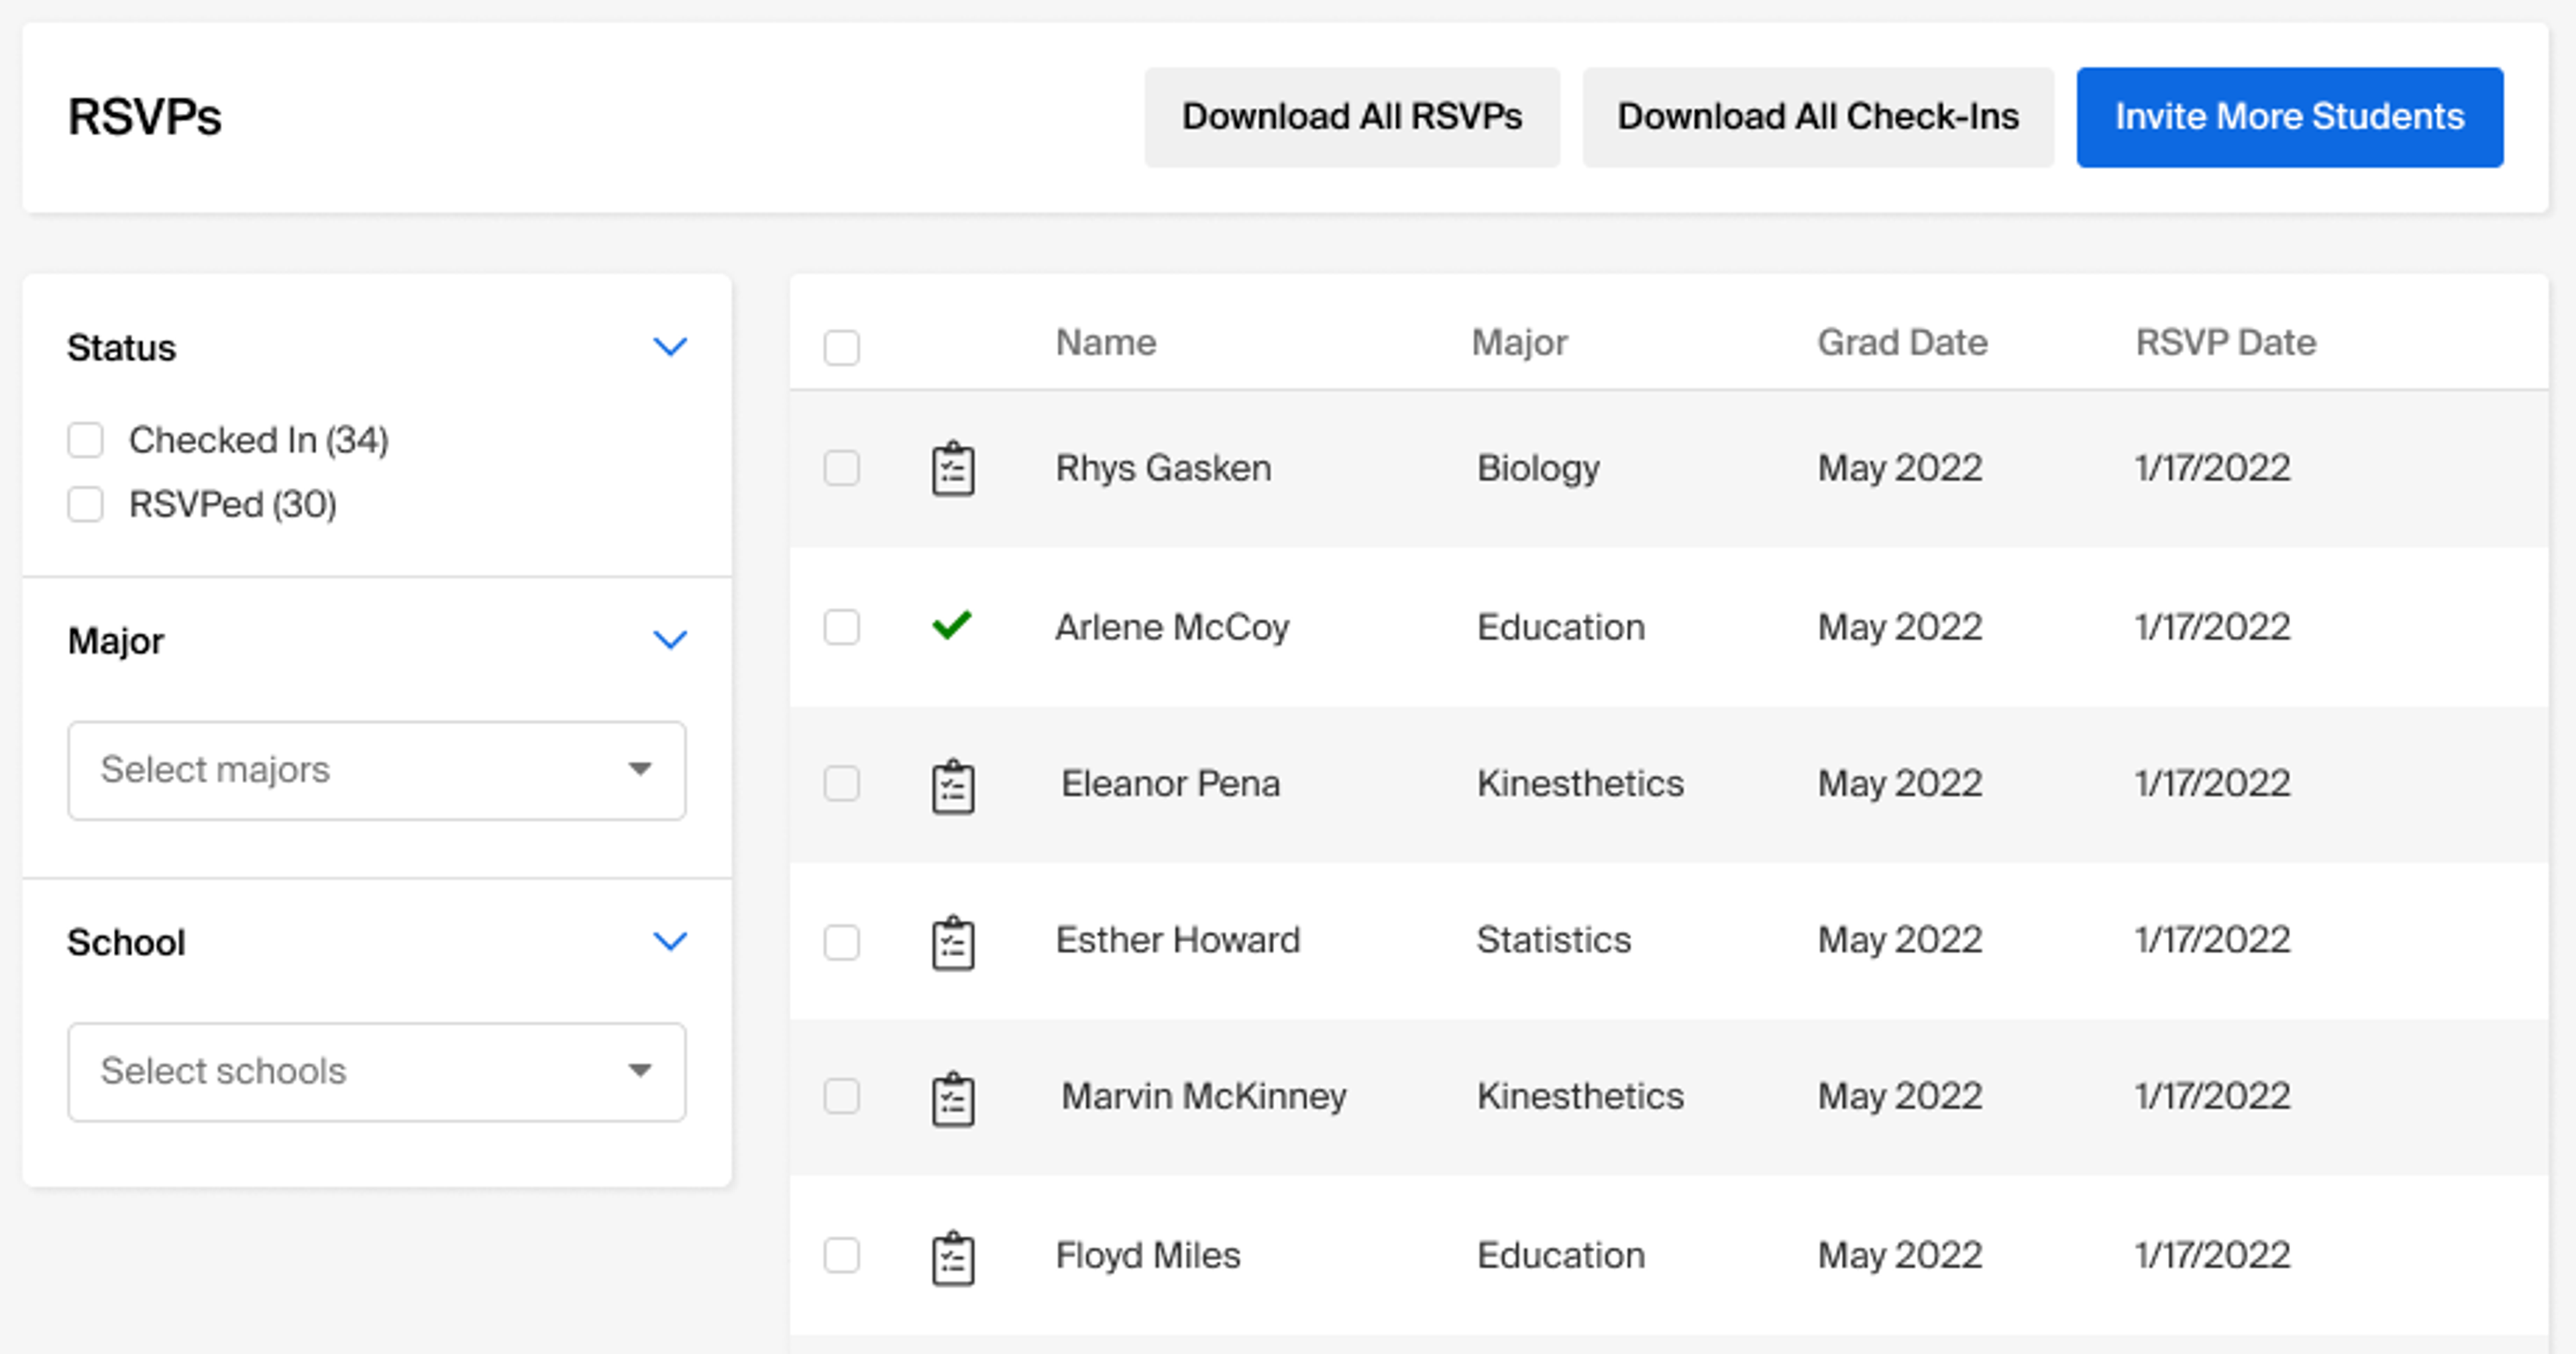2576x1354 pixels.
Task: Click clipboard icon for Esther Howard
Action: [x=952, y=942]
